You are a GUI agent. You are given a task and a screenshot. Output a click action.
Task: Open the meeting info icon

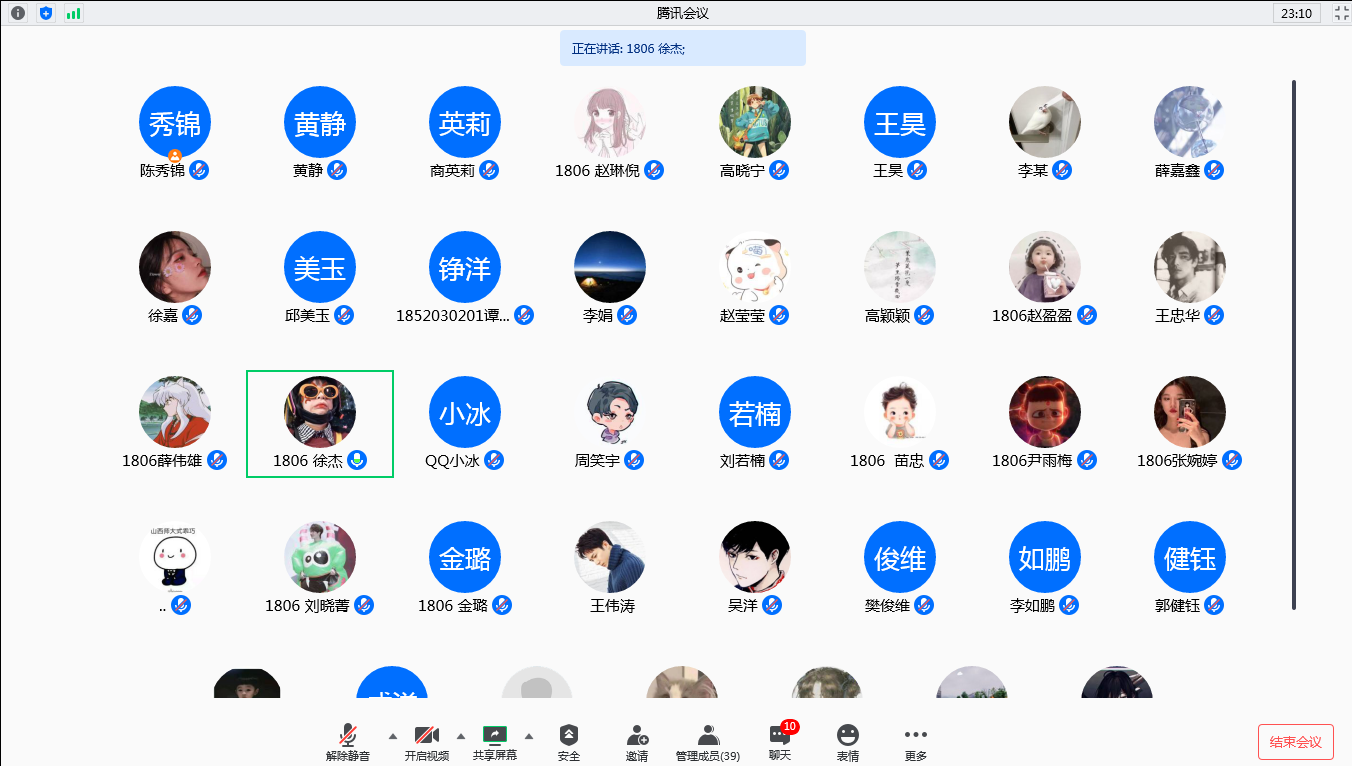tap(18, 13)
